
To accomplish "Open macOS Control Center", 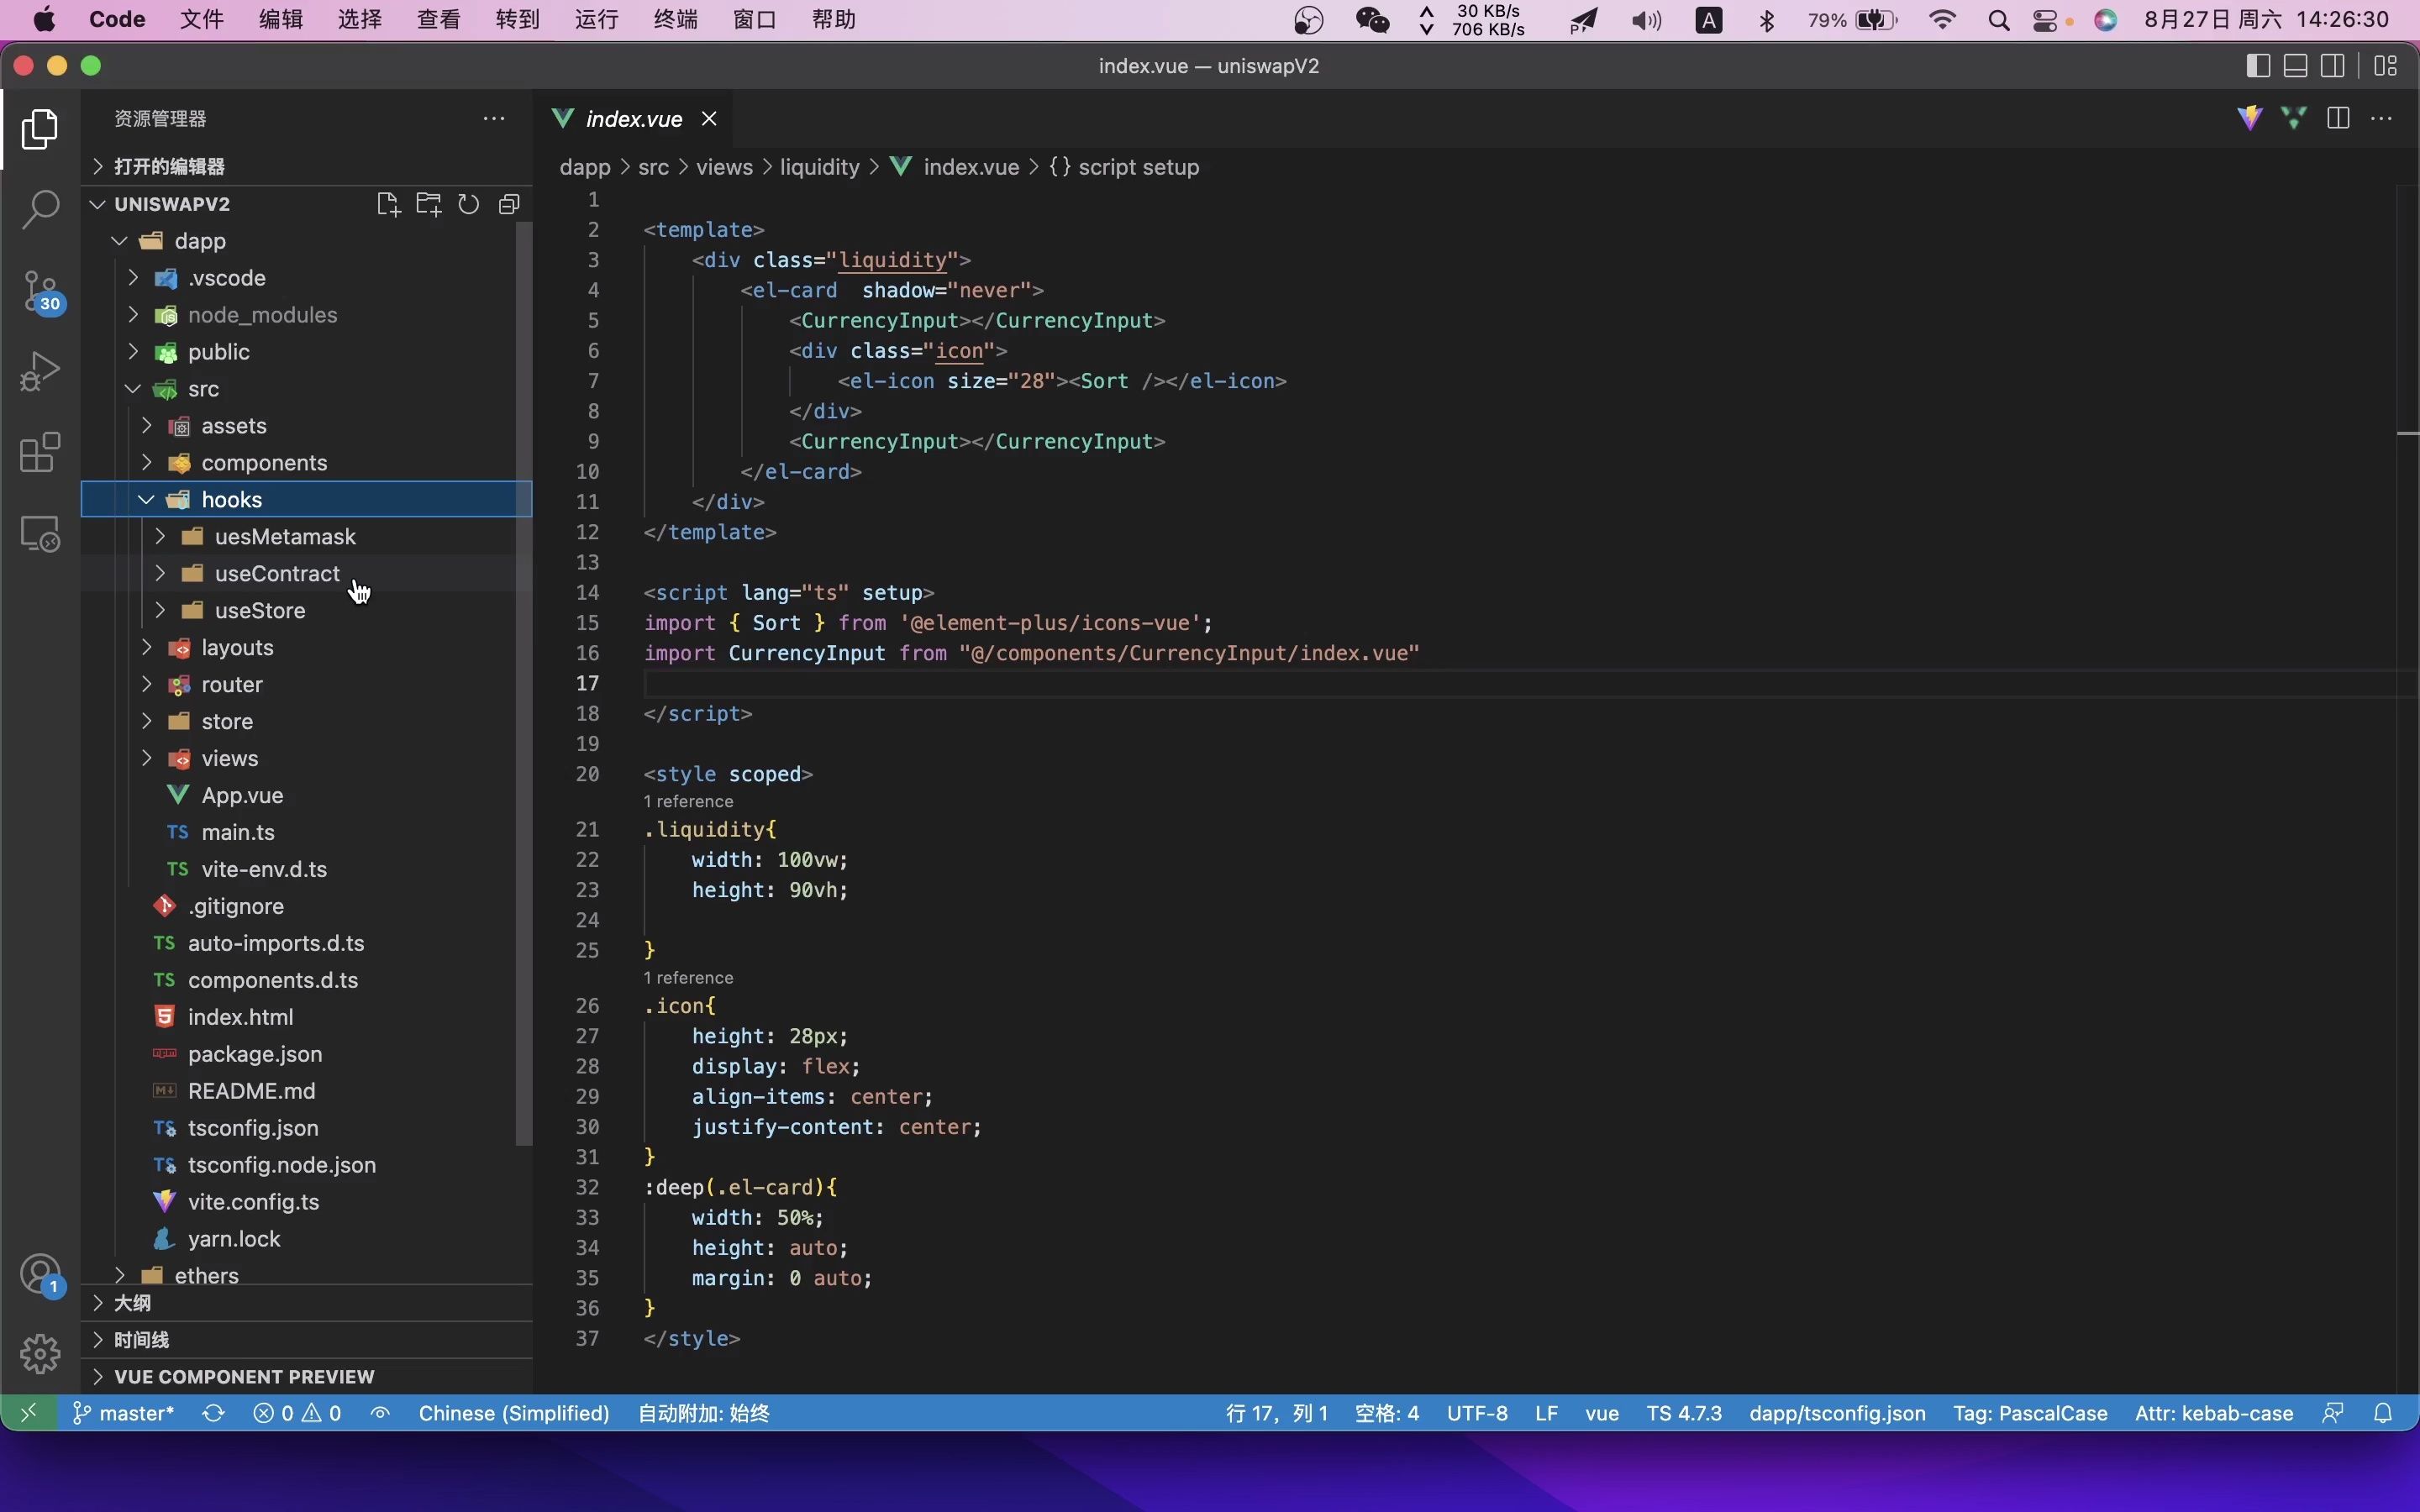I will pyautogui.click(x=2045, y=20).
